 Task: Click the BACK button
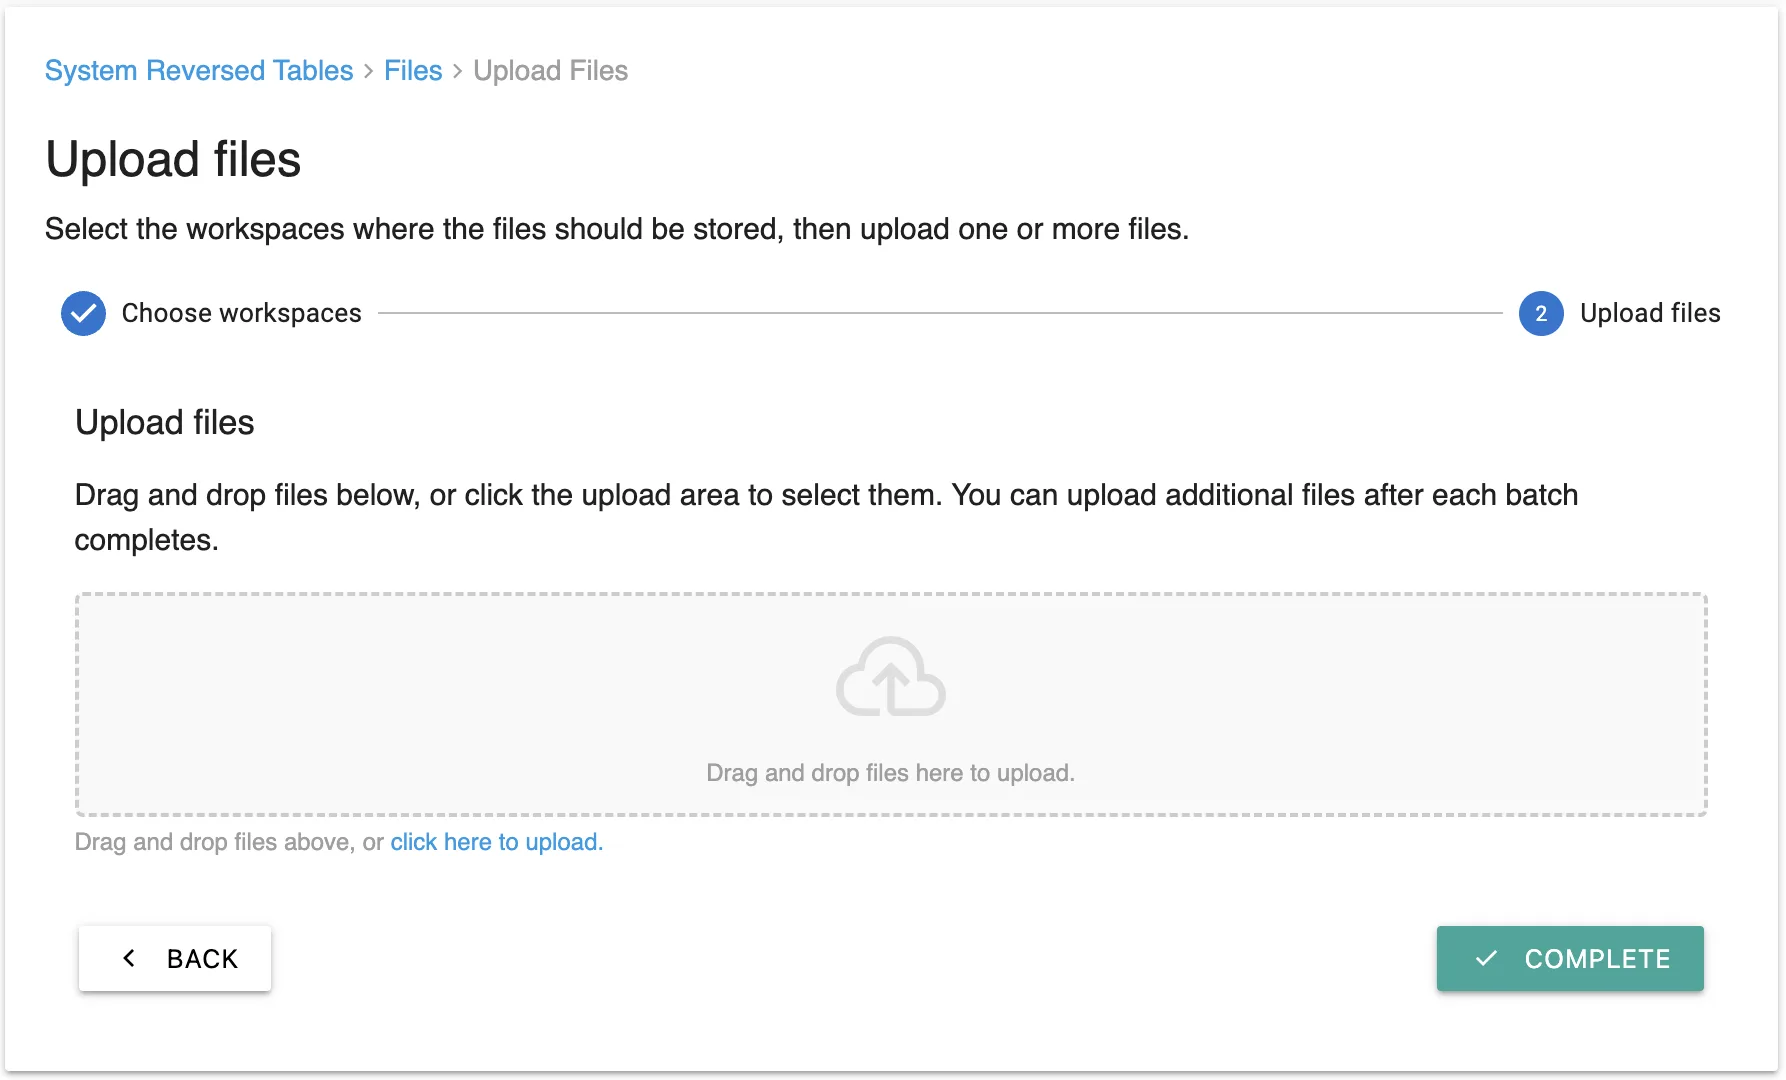(175, 958)
